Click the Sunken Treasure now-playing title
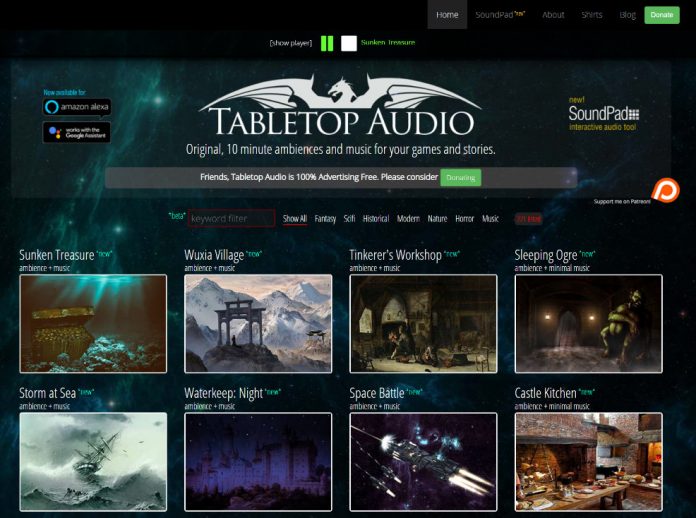This screenshot has width=696, height=518. click(x=388, y=43)
